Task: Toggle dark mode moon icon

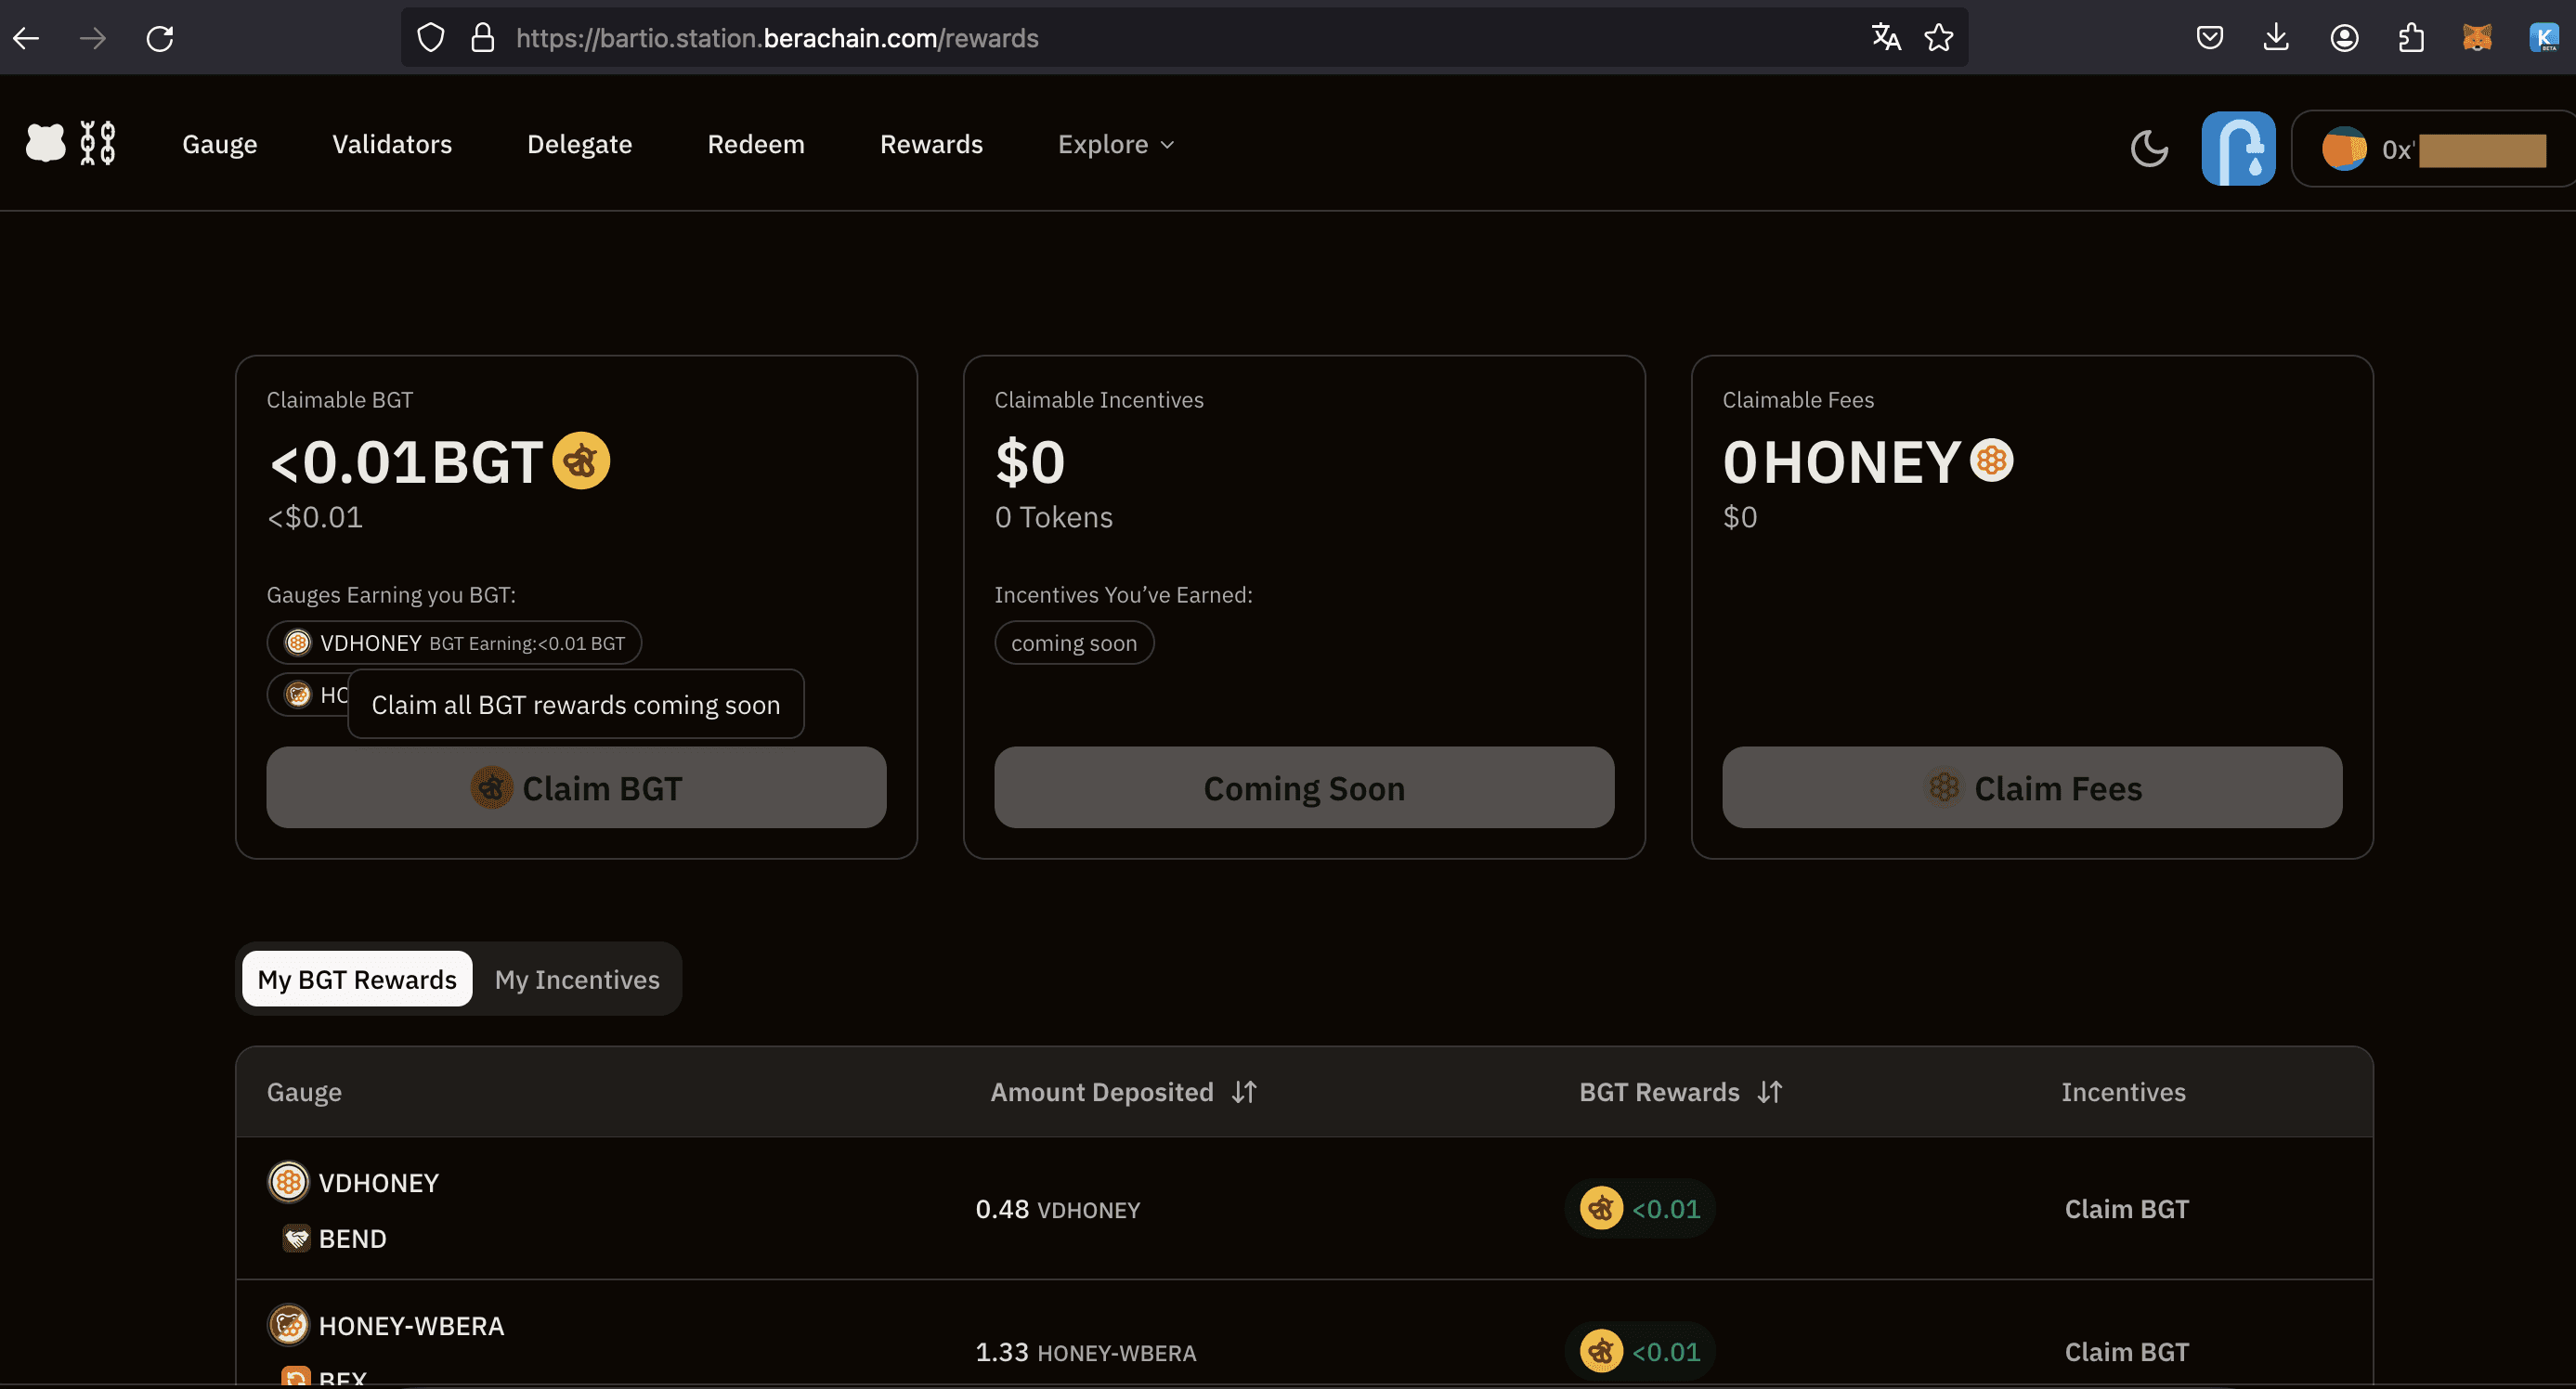Action: tap(2149, 149)
